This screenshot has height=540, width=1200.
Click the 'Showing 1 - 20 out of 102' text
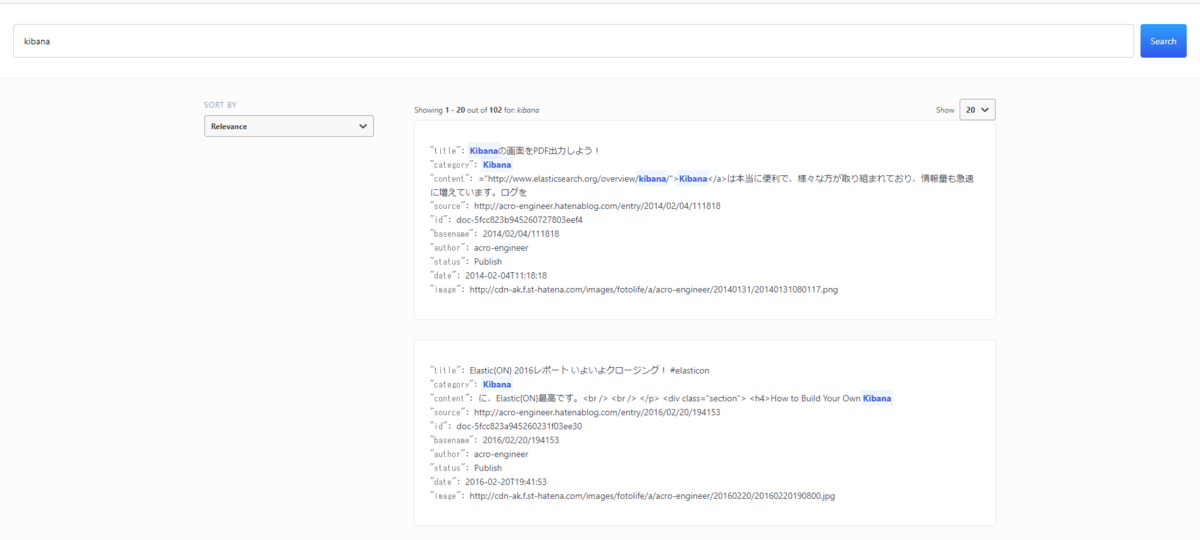(458, 110)
